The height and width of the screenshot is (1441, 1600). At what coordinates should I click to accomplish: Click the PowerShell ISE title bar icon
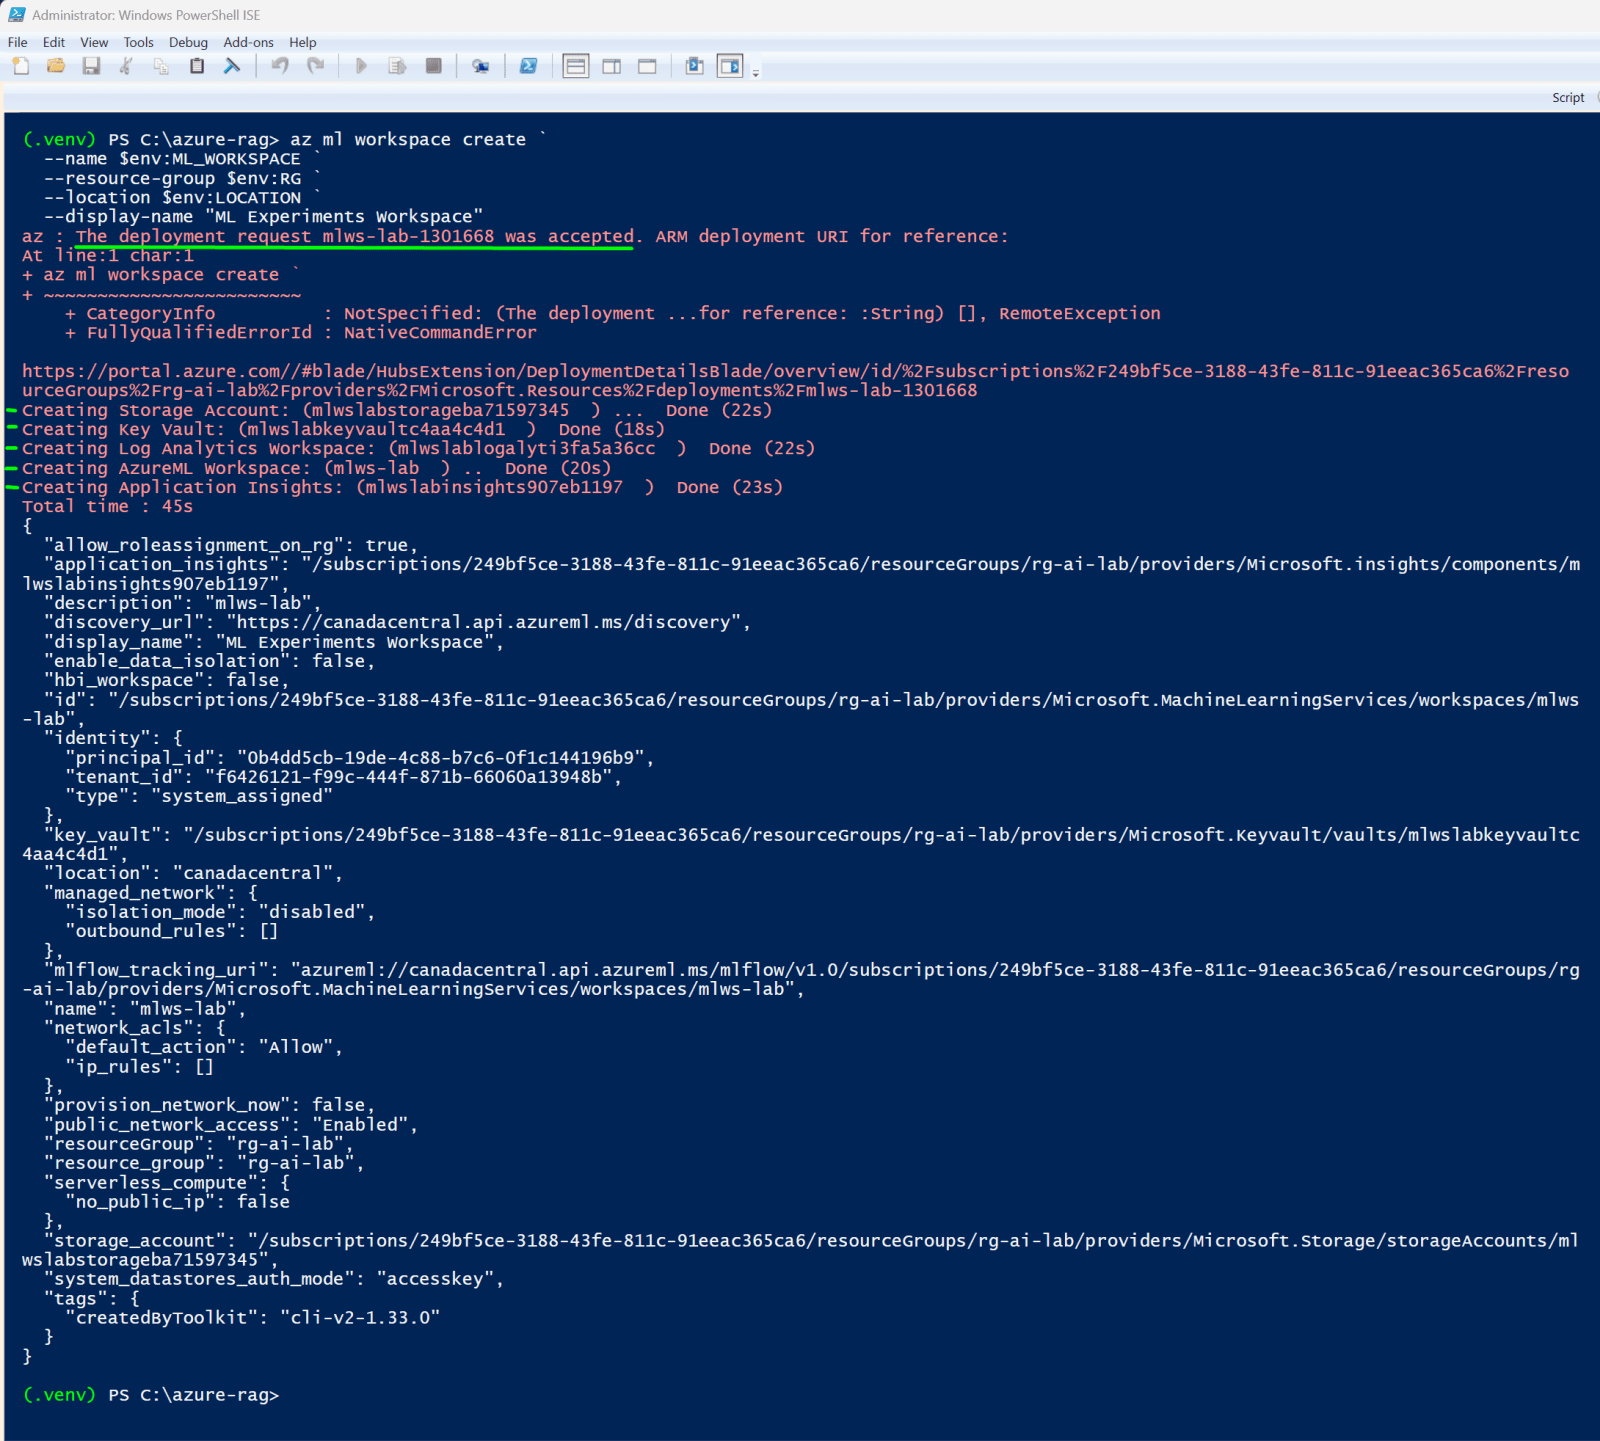coord(17,14)
